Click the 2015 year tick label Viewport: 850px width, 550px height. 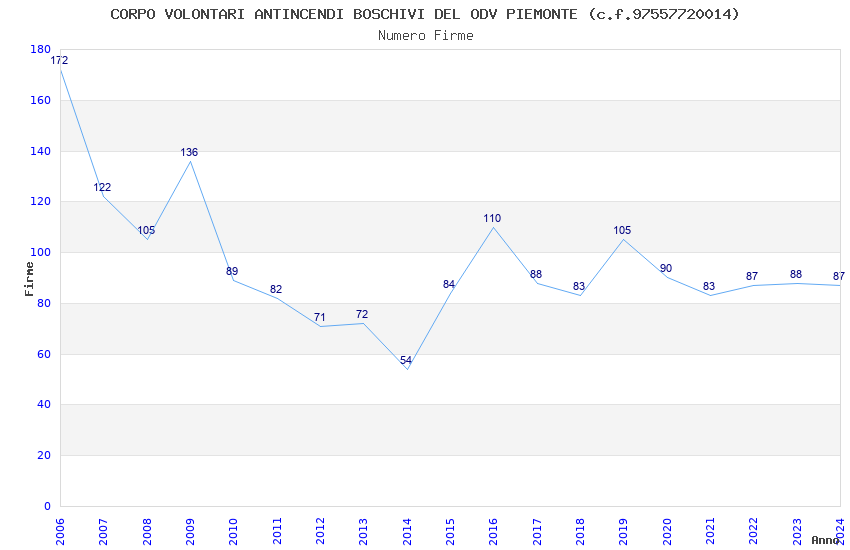(x=450, y=532)
